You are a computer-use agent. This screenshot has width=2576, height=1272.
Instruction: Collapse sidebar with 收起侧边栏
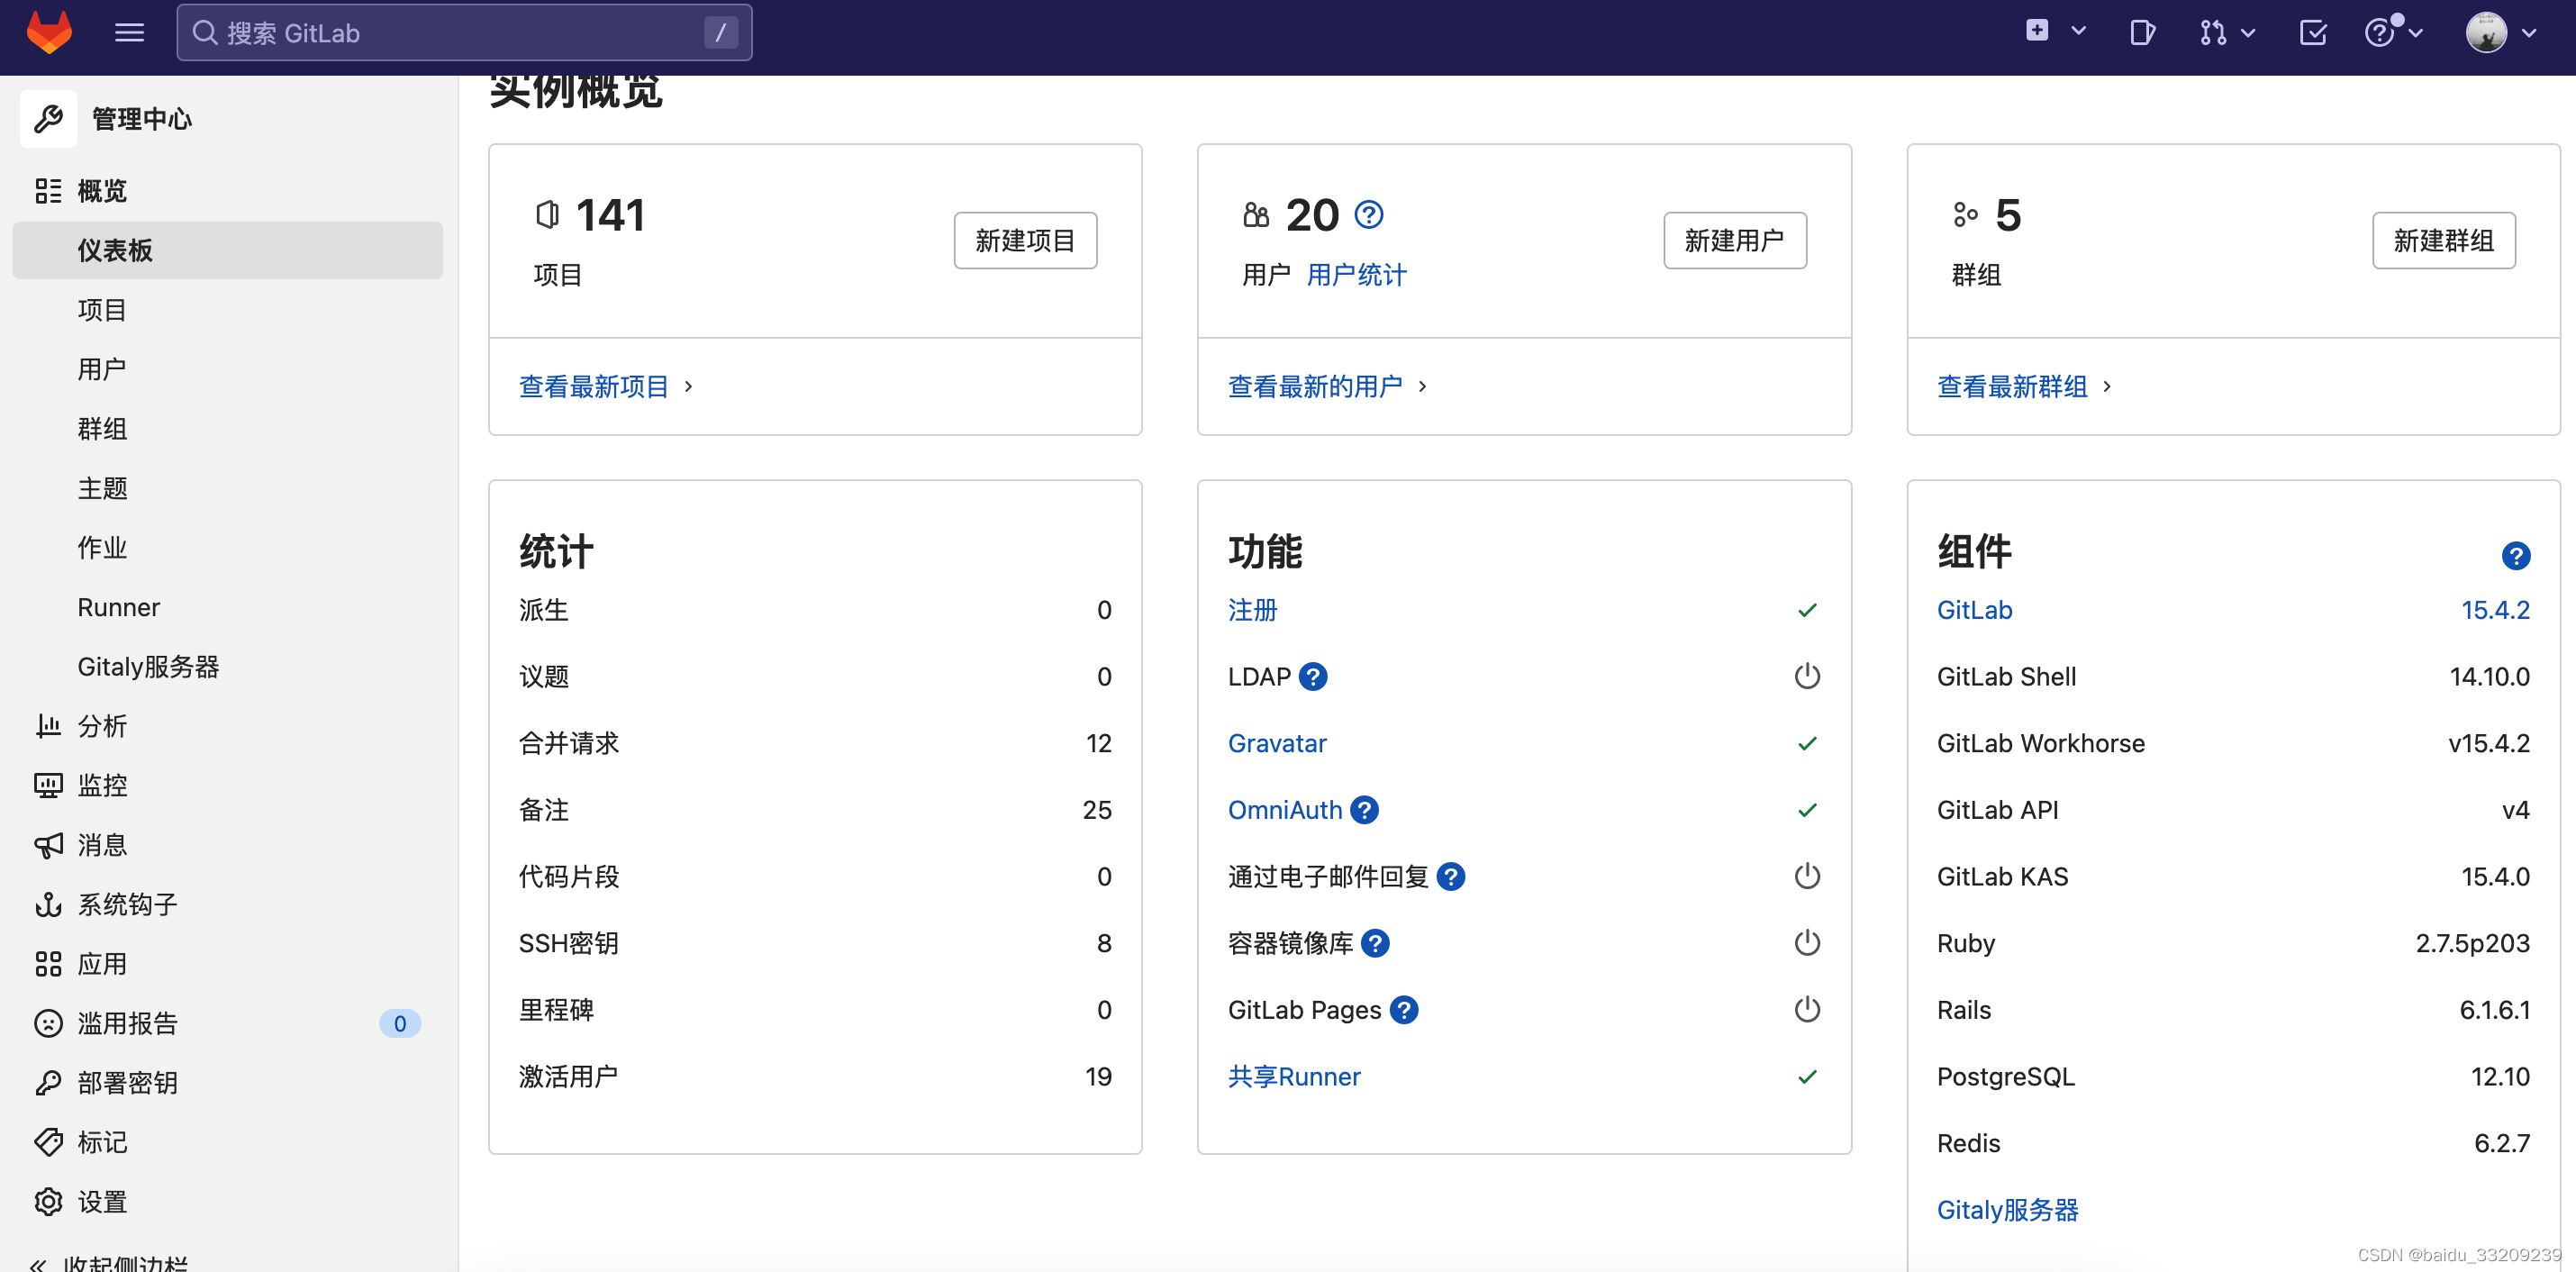pyautogui.click(x=108, y=1264)
